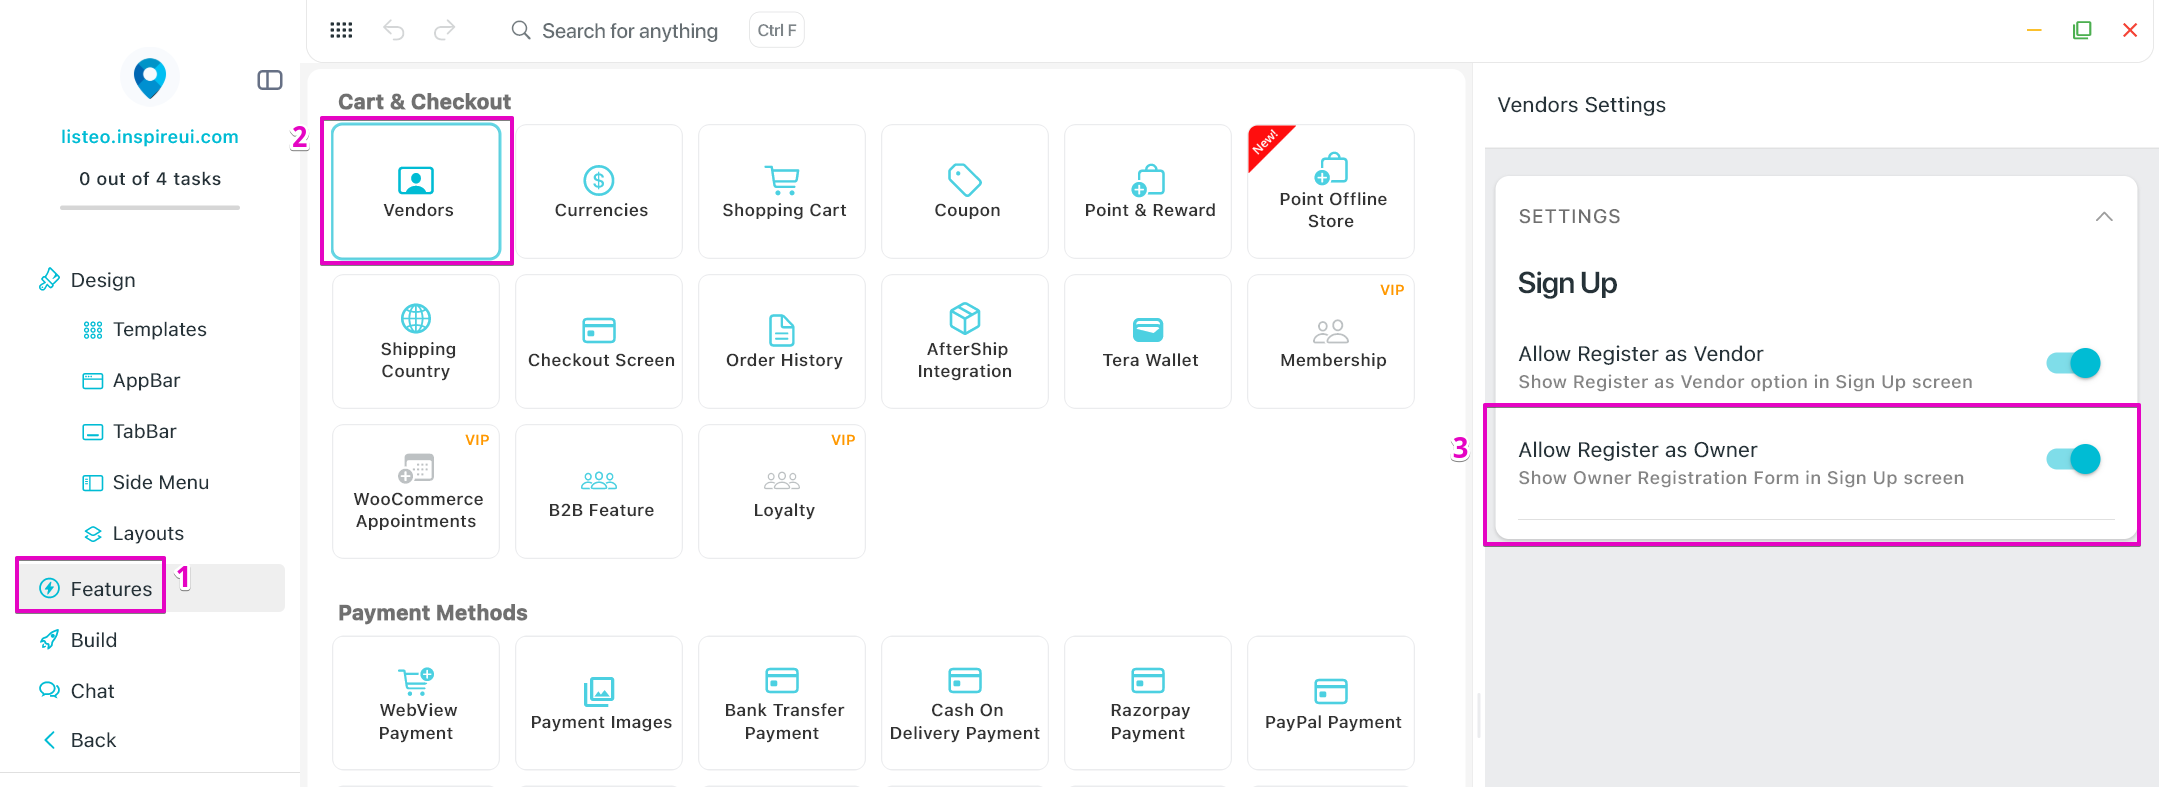Open the Currencies feature tile
Viewport: 2159px width, 787px height.
pos(599,191)
